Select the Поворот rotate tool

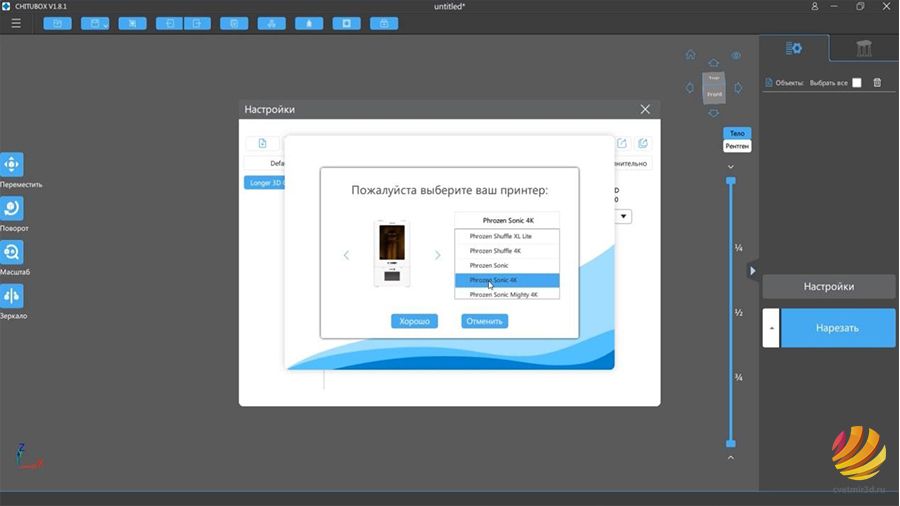12,208
